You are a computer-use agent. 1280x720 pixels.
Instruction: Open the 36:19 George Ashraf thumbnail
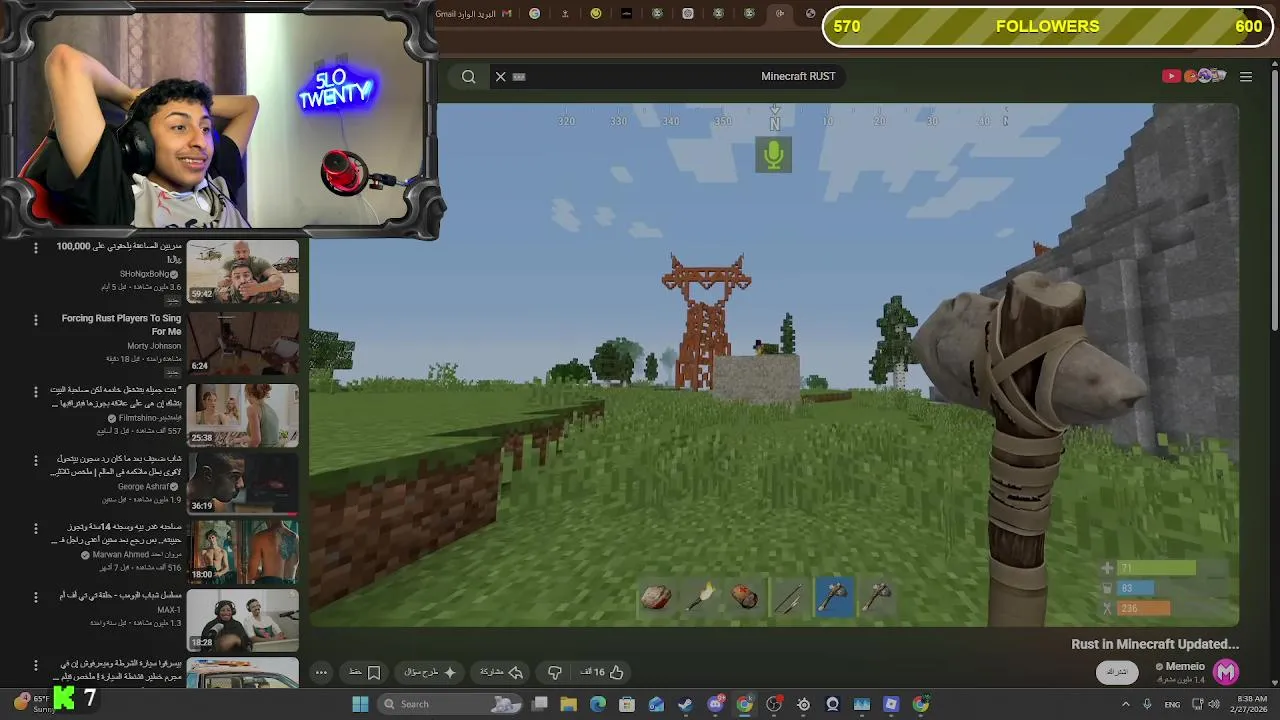coord(243,483)
